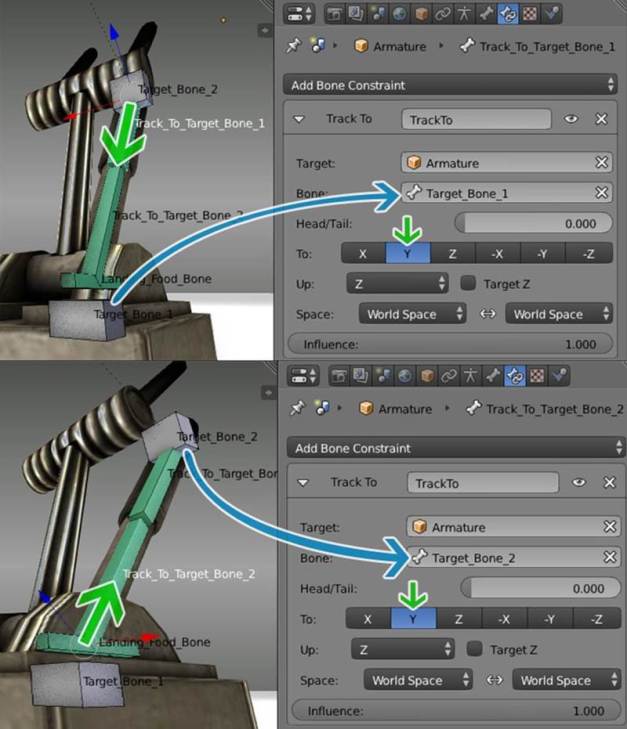627x729 pixels.
Task: Open editor type selector in Target_Bone_1 panel
Action: [x=299, y=13]
